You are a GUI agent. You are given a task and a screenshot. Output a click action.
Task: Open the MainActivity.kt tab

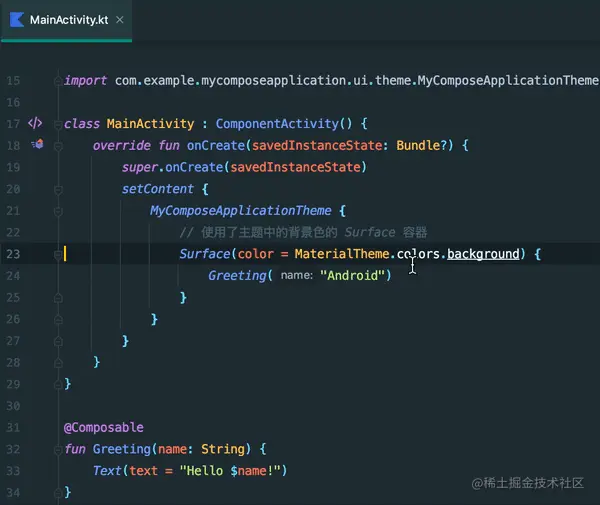pos(66,20)
